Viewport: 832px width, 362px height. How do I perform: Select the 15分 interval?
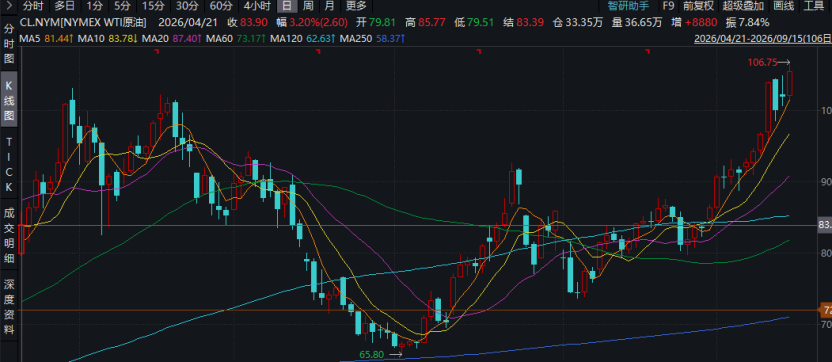pyautogui.click(x=153, y=6)
